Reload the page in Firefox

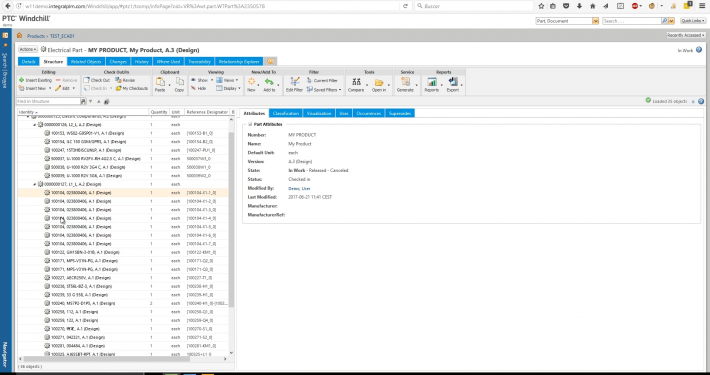[x=406, y=6]
